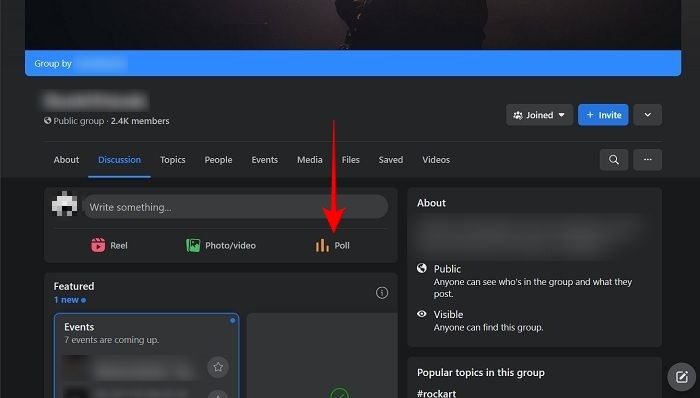Click the profile avatar beside post box
This screenshot has width=700, height=398.
65,204
